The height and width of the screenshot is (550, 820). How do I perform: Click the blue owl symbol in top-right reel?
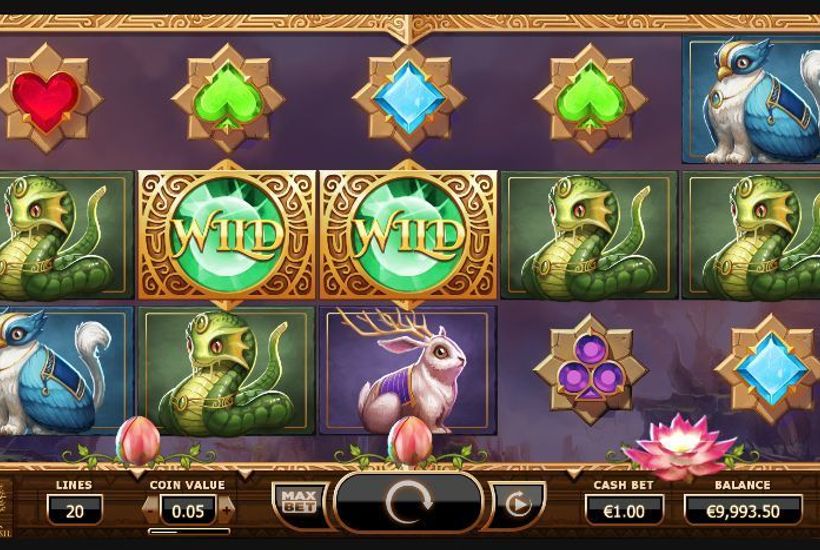pyautogui.click(x=751, y=99)
